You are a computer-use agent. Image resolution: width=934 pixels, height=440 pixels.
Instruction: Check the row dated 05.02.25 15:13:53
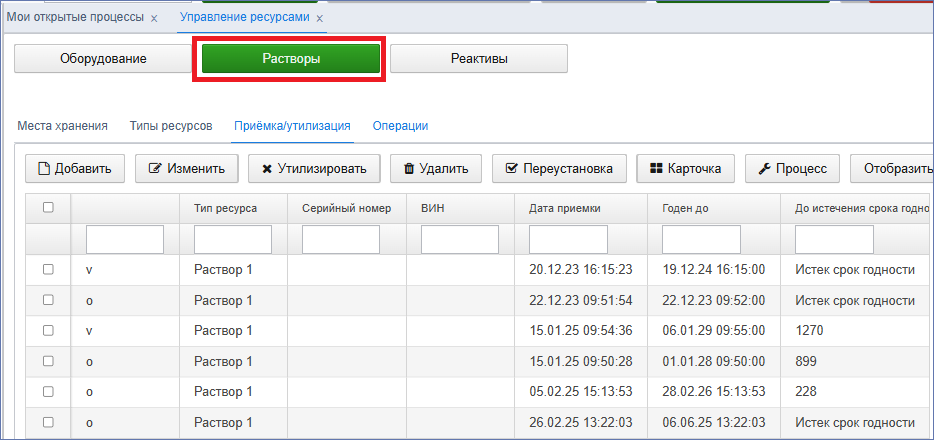click(x=48, y=391)
